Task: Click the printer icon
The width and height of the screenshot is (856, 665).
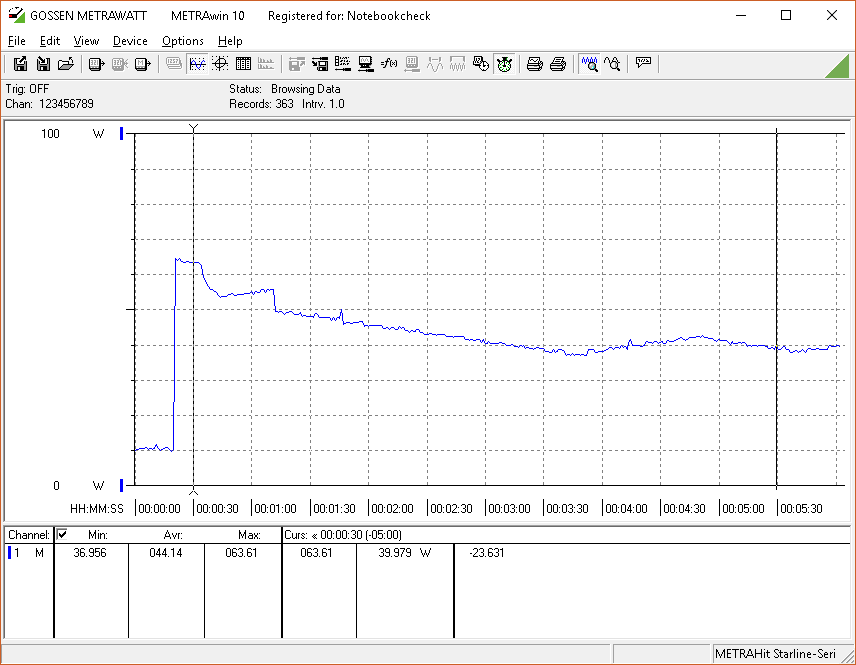Action: (557, 64)
